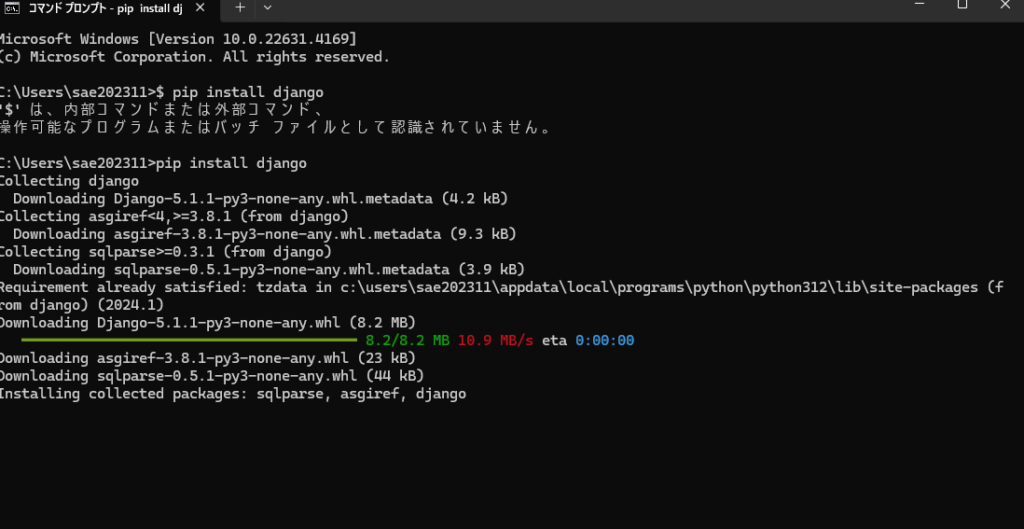The image size is (1024, 529).
Task: Select the コマンド プロンプト - pip install tab
Action: [x=110, y=8]
